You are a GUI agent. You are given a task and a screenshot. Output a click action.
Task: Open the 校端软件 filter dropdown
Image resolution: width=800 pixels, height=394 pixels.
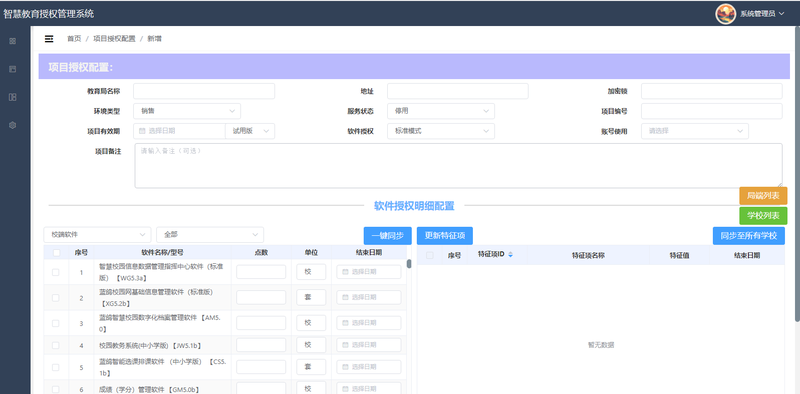[x=97, y=235]
